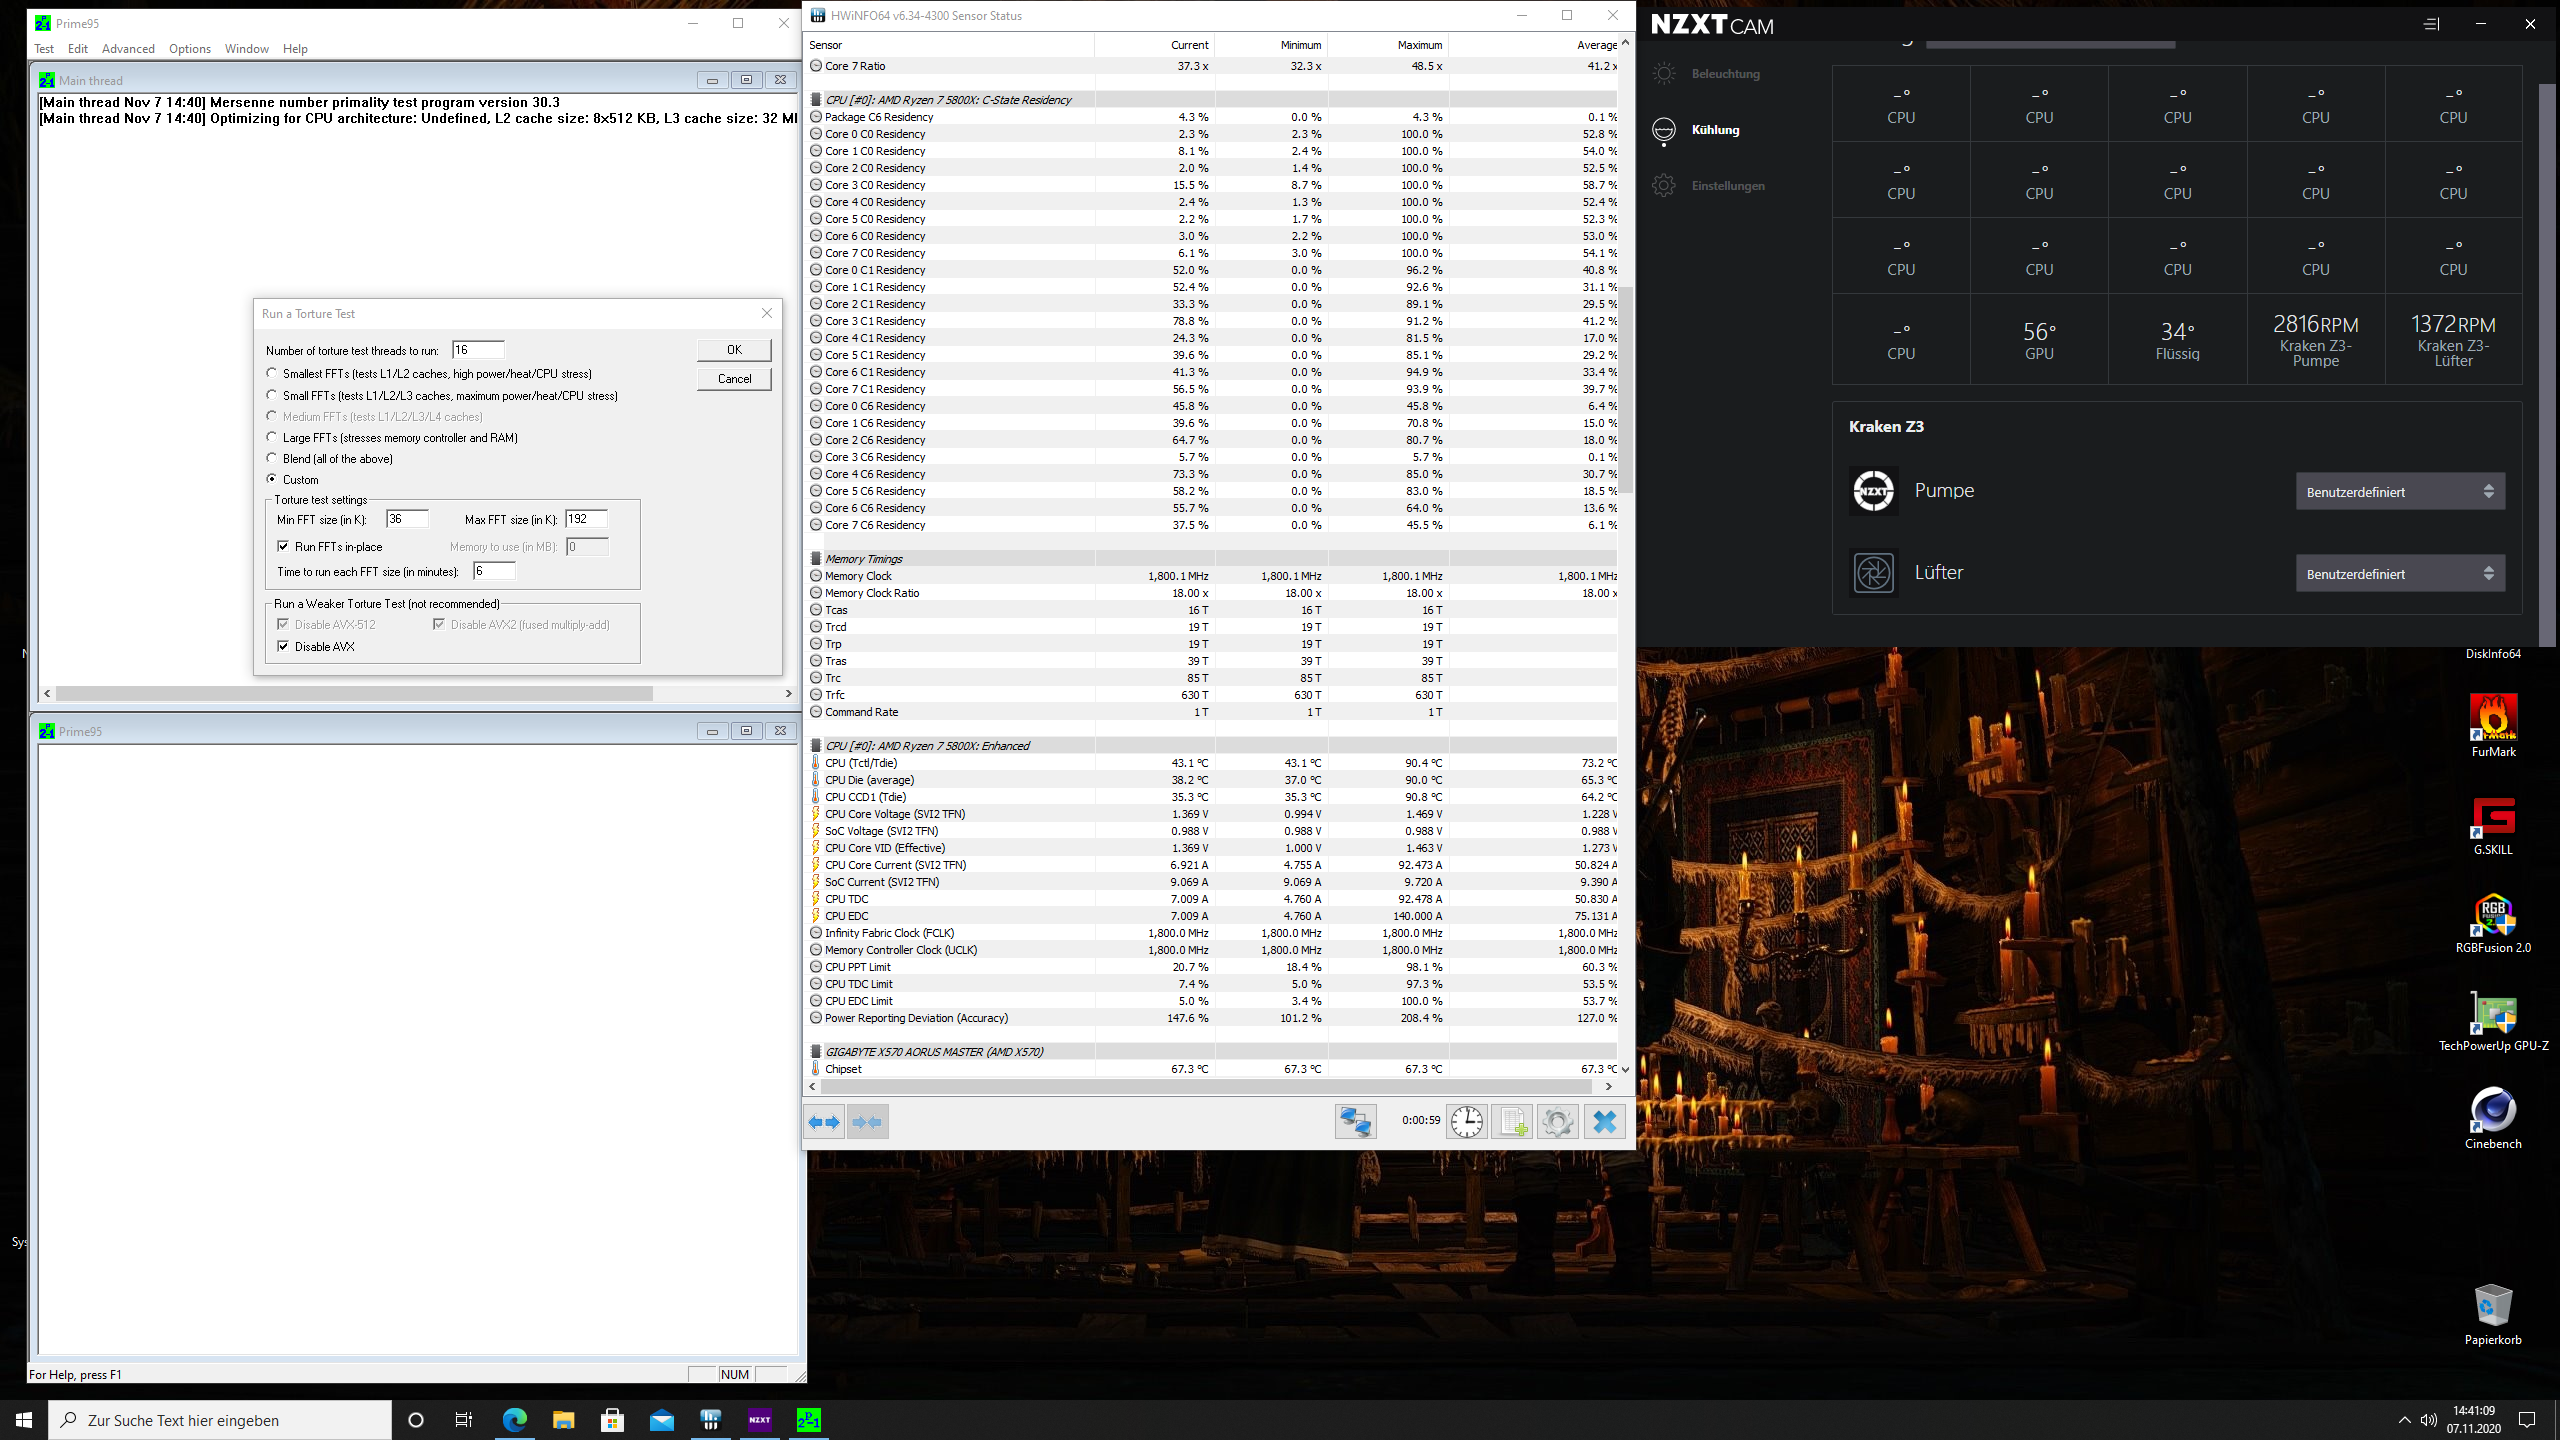Open Pumpe Benutzerdefiniert dropdown
The width and height of the screenshot is (2560, 1440).
coord(2399,491)
